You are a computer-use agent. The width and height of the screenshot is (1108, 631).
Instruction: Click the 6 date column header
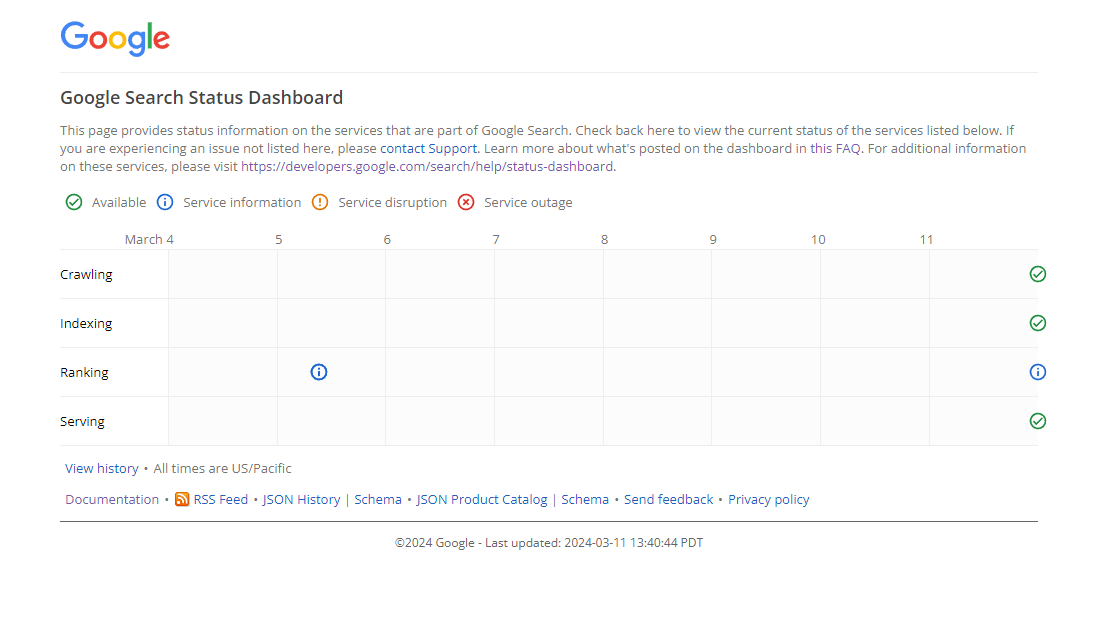(387, 240)
